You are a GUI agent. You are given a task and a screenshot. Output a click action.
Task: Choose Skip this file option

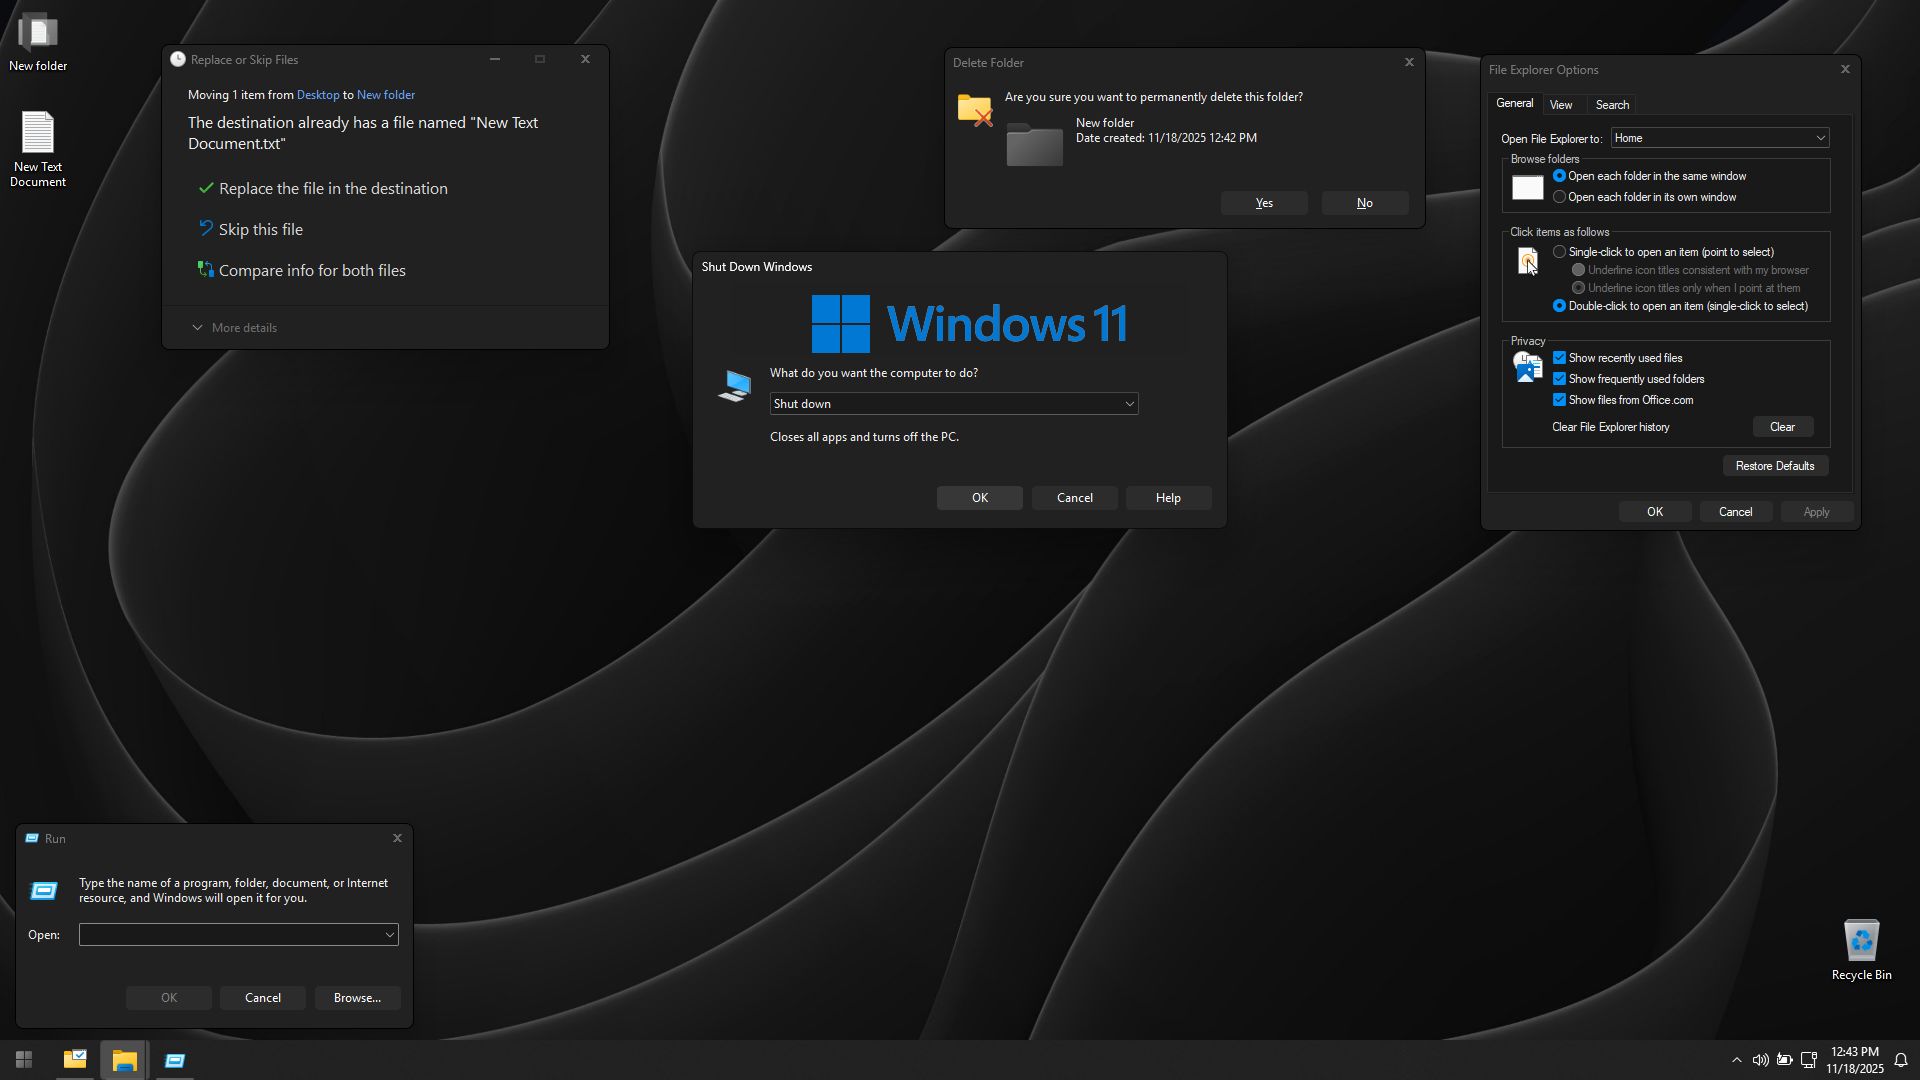(x=260, y=230)
